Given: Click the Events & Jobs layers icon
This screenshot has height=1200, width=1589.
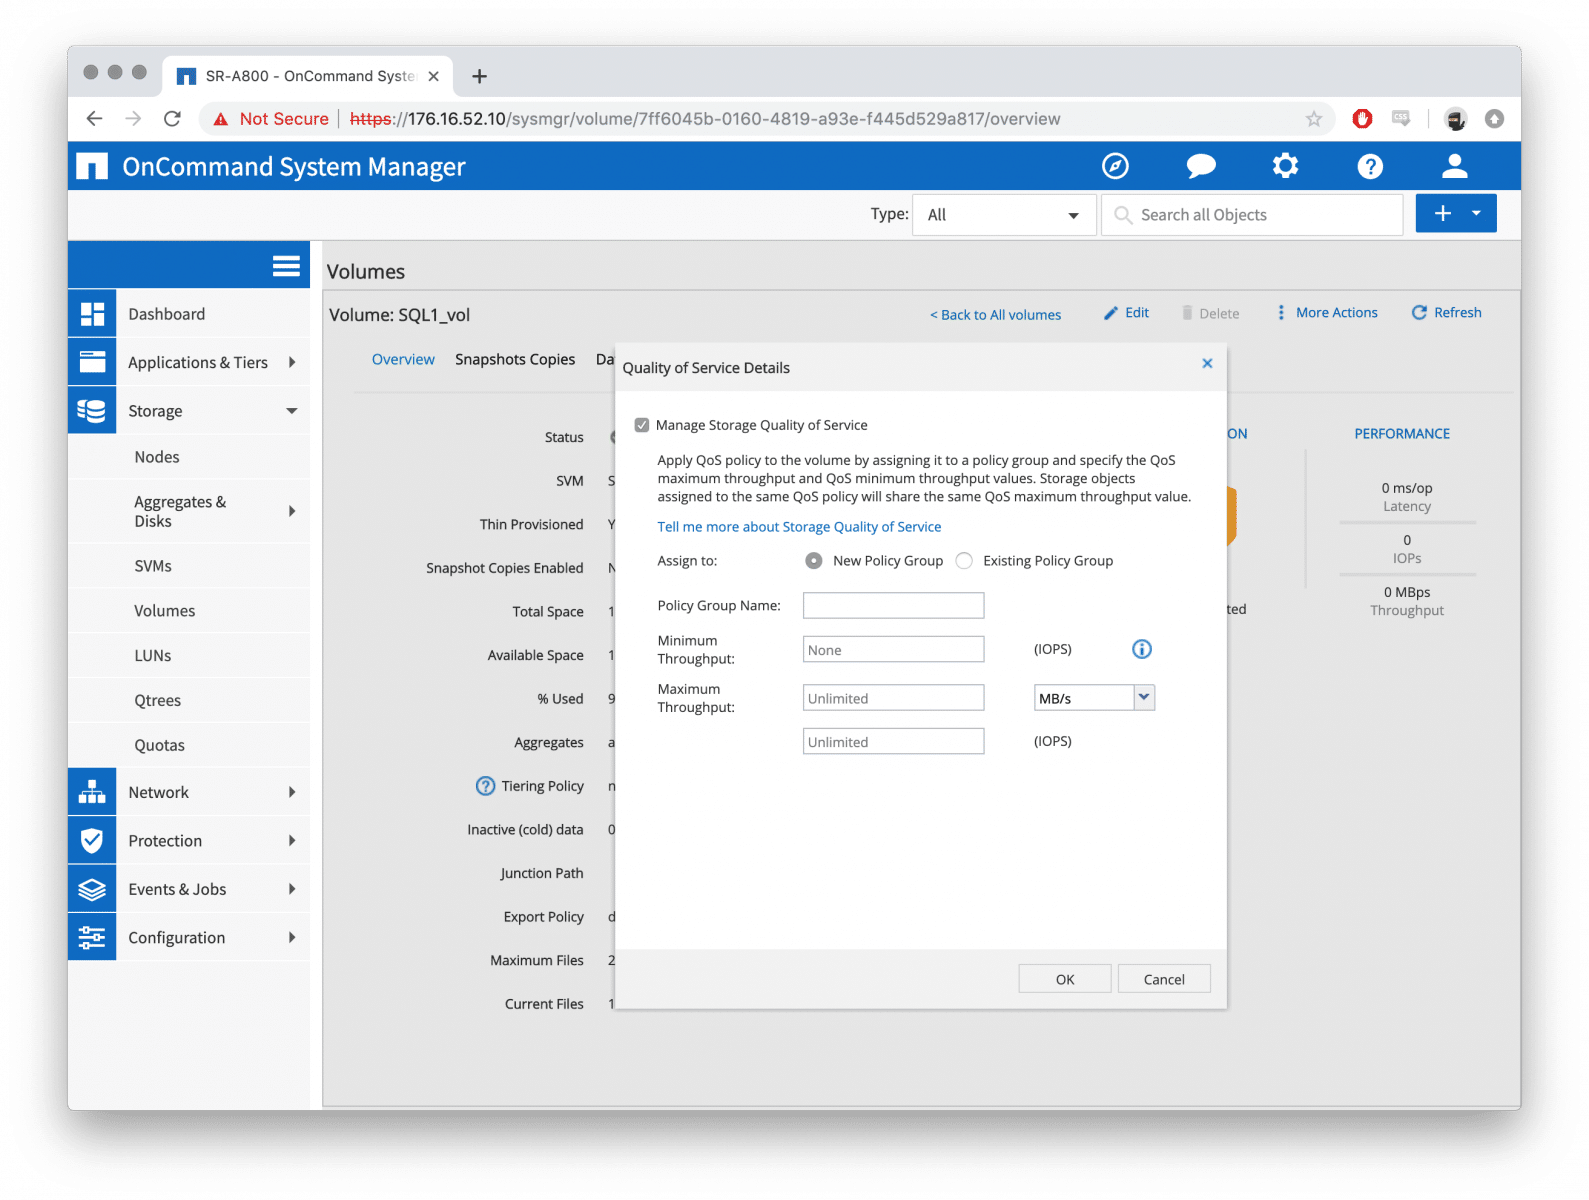Looking at the screenshot, I should pyautogui.click(x=92, y=889).
